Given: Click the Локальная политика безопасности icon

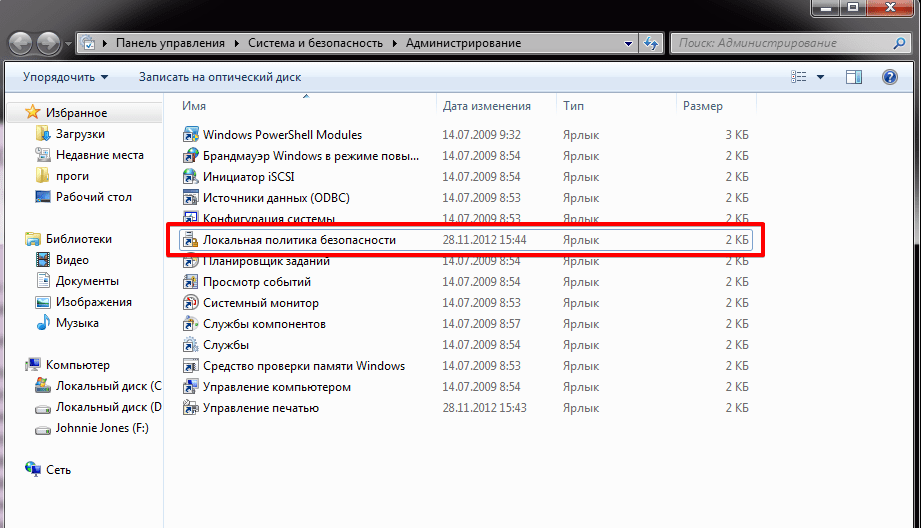Looking at the screenshot, I should tap(190, 240).
